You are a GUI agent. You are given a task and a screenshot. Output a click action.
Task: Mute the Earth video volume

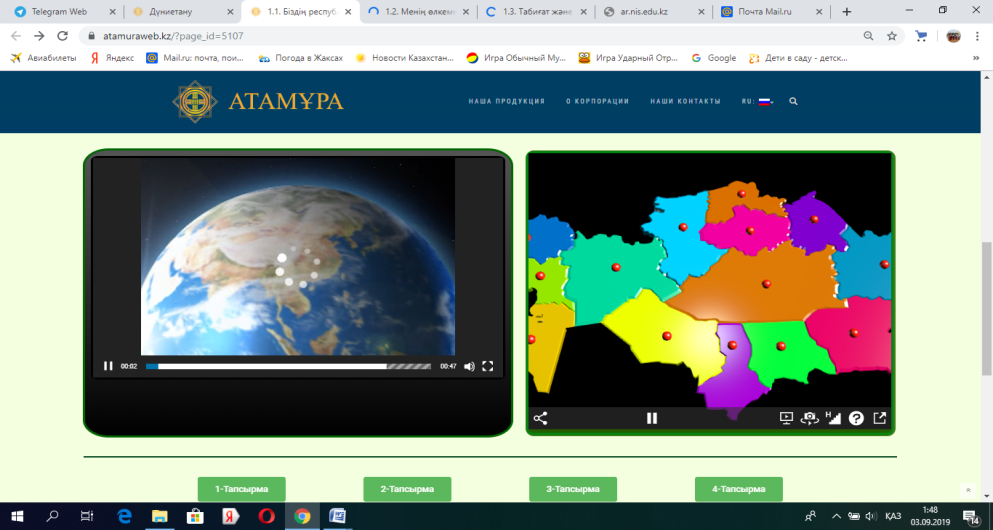(x=469, y=366)
